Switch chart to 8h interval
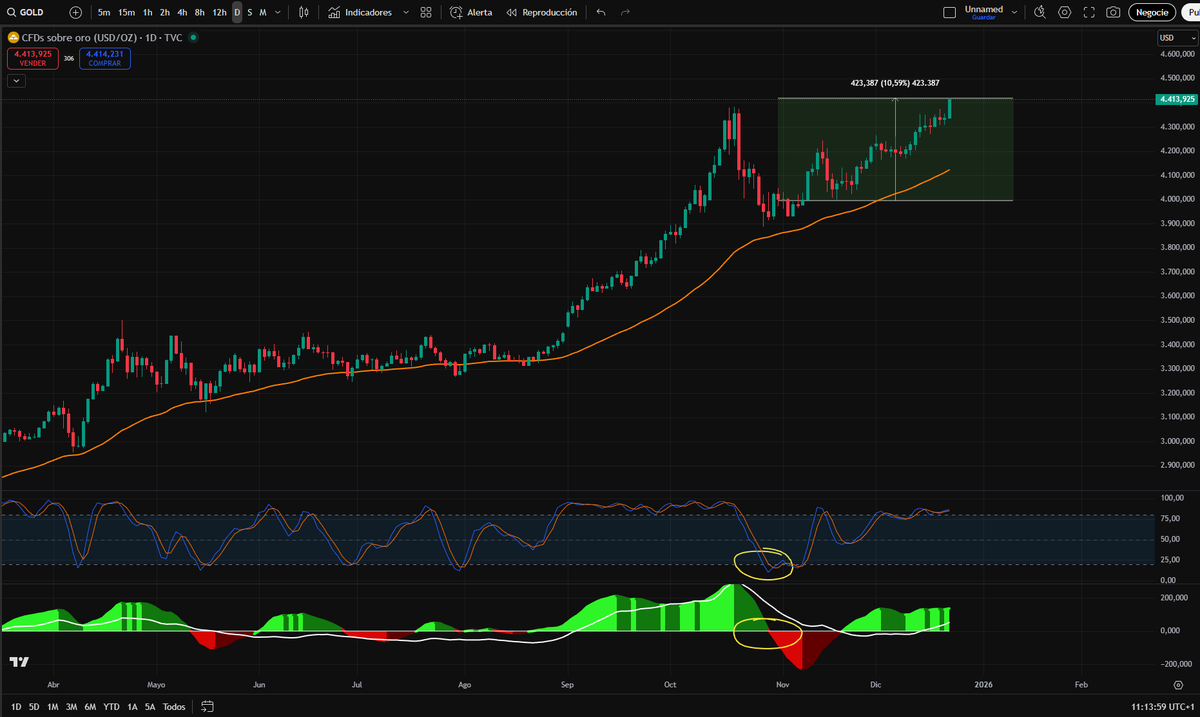This screenshot has width=1200, height=717. pos(200,12)
